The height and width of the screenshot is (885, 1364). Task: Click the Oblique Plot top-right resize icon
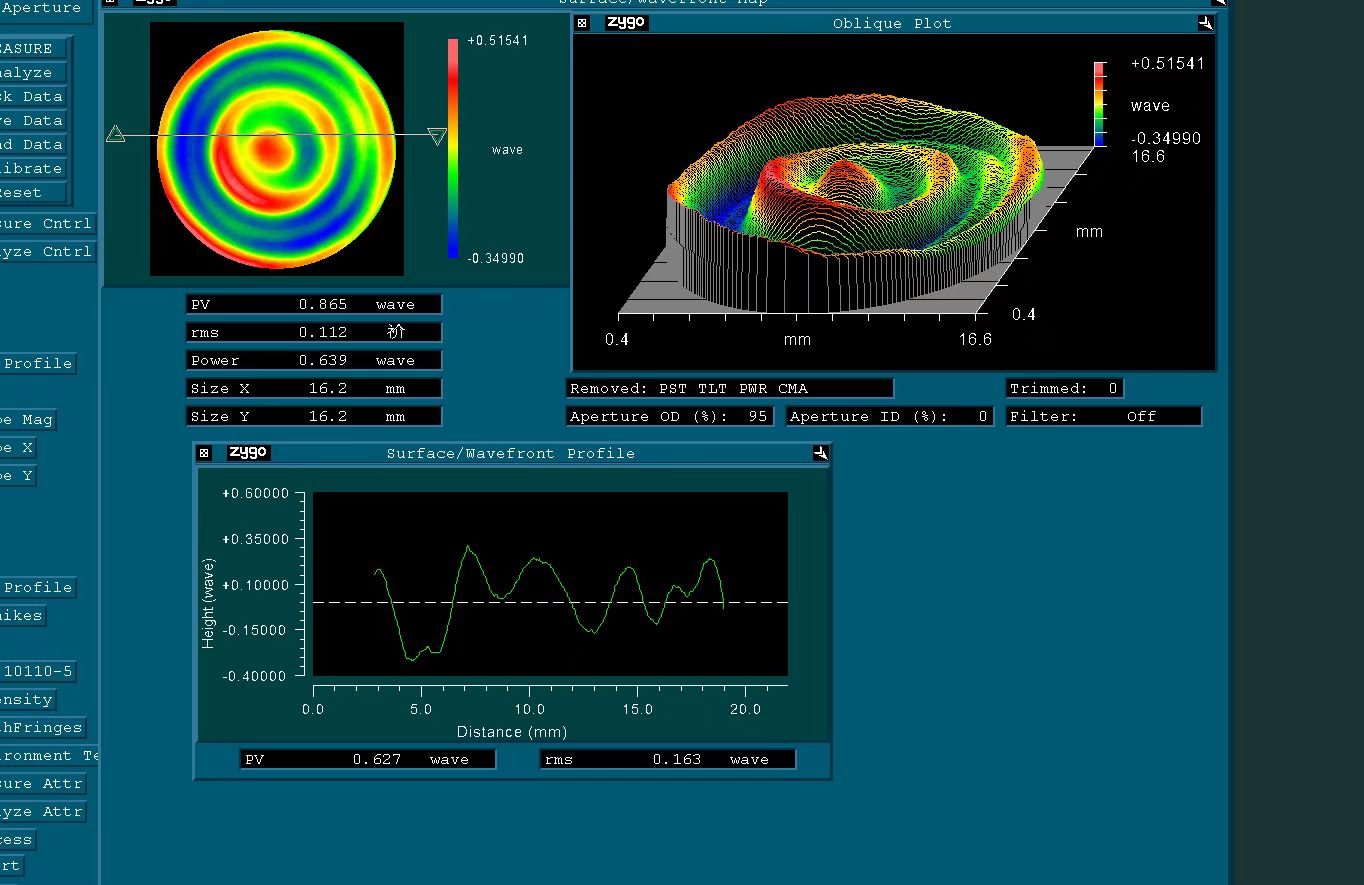[1205, 23]
